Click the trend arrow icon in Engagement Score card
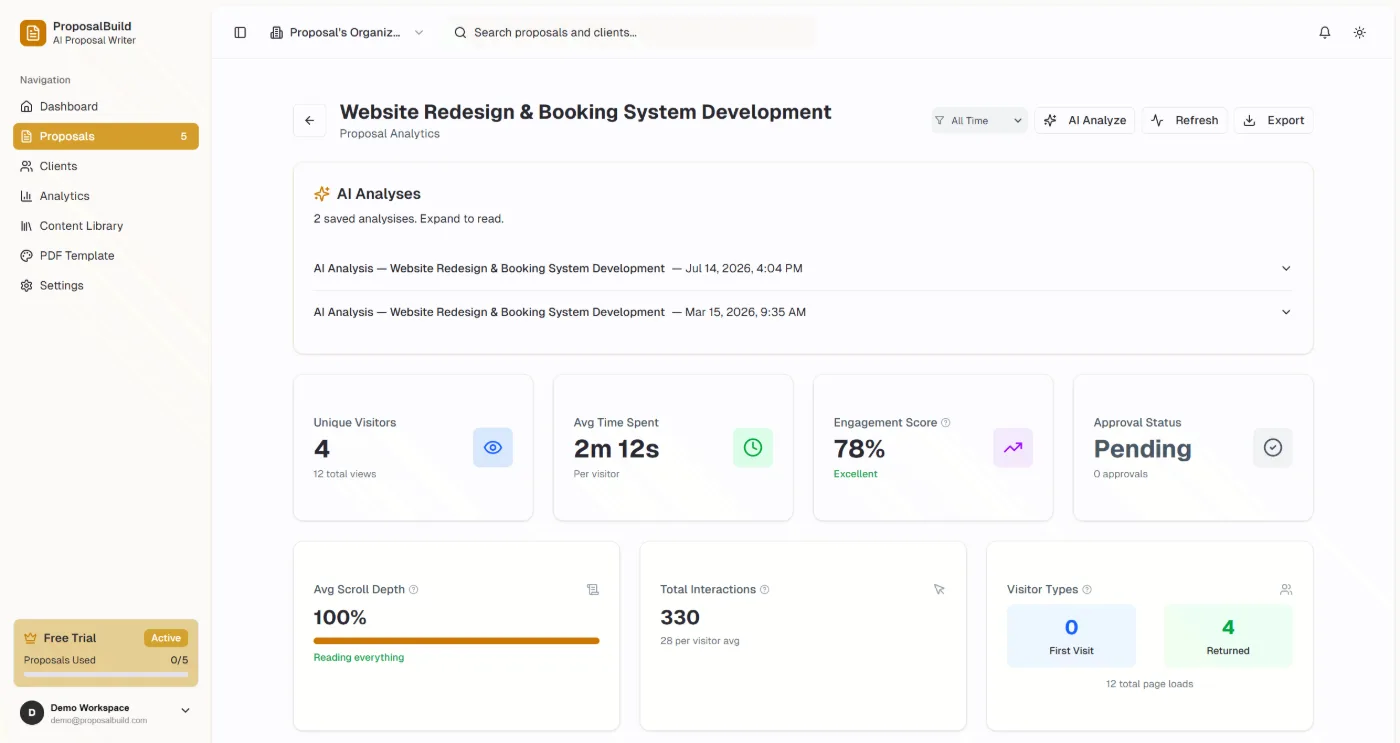1400x743 pixels. coord(1013,448)
